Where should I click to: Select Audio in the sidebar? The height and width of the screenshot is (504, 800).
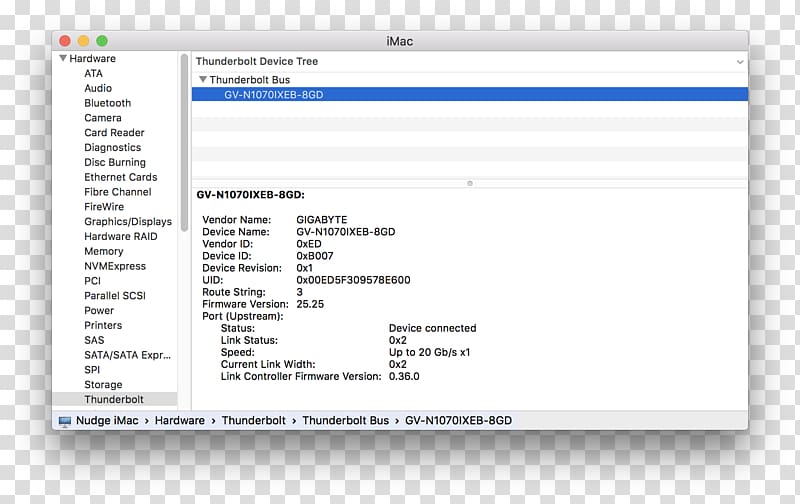coord(98,88)
